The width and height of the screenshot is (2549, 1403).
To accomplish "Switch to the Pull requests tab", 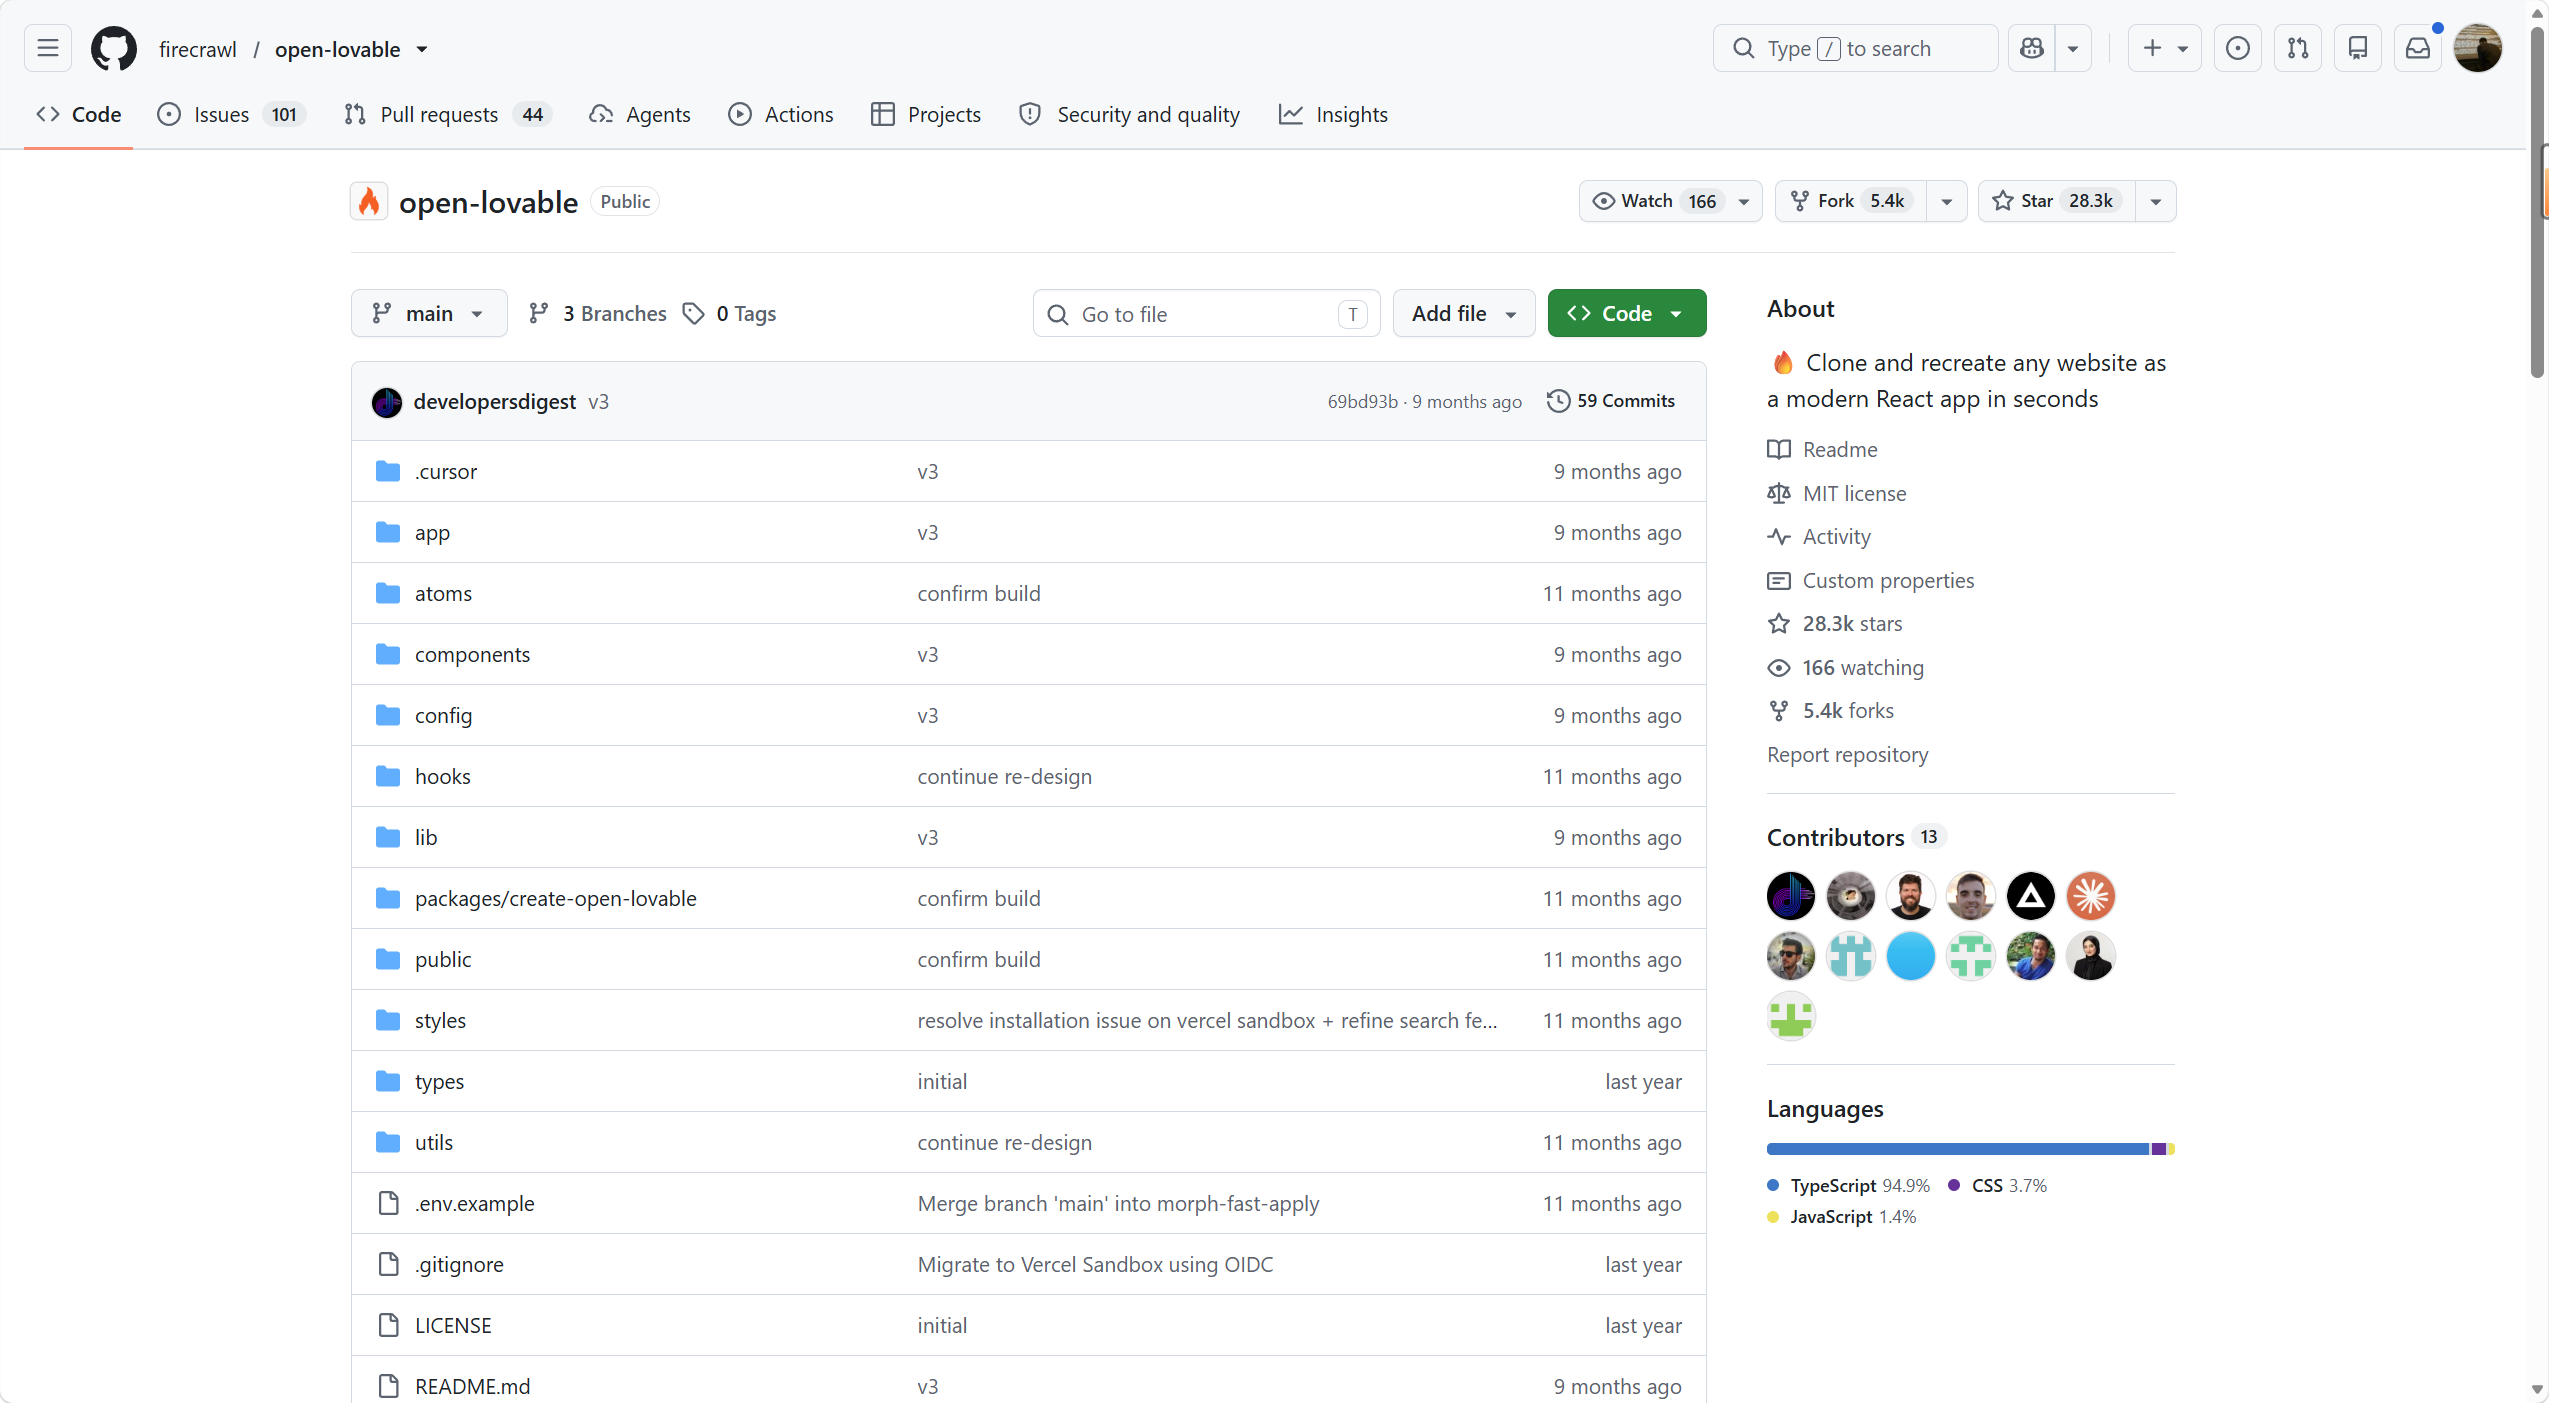I will point(447,115).
